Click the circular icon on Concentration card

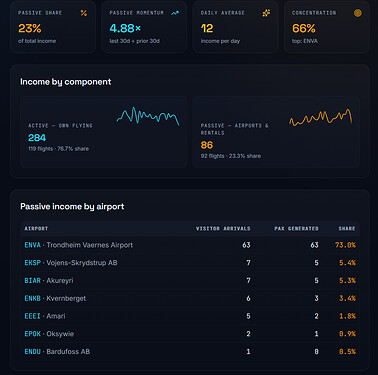358,13
